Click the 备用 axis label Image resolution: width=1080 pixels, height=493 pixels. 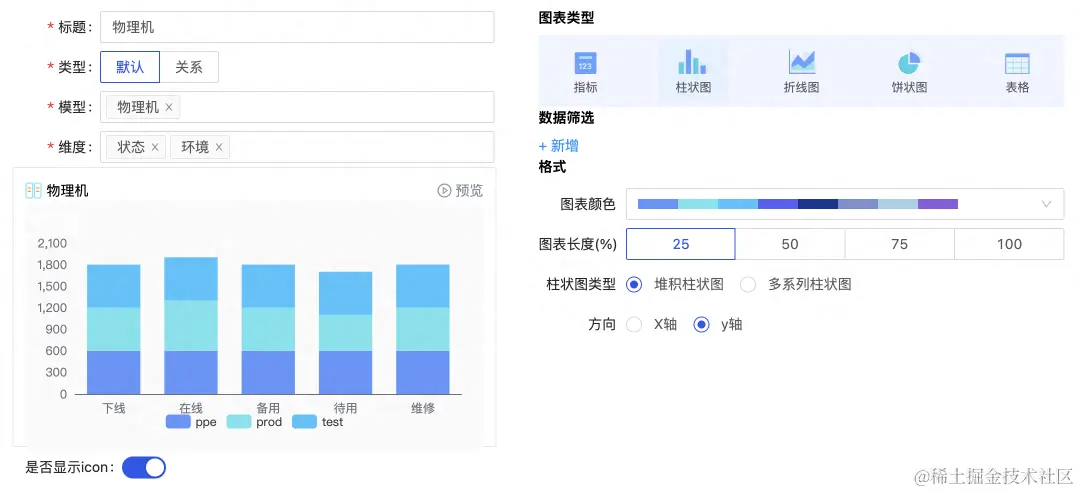coord(268,408)
